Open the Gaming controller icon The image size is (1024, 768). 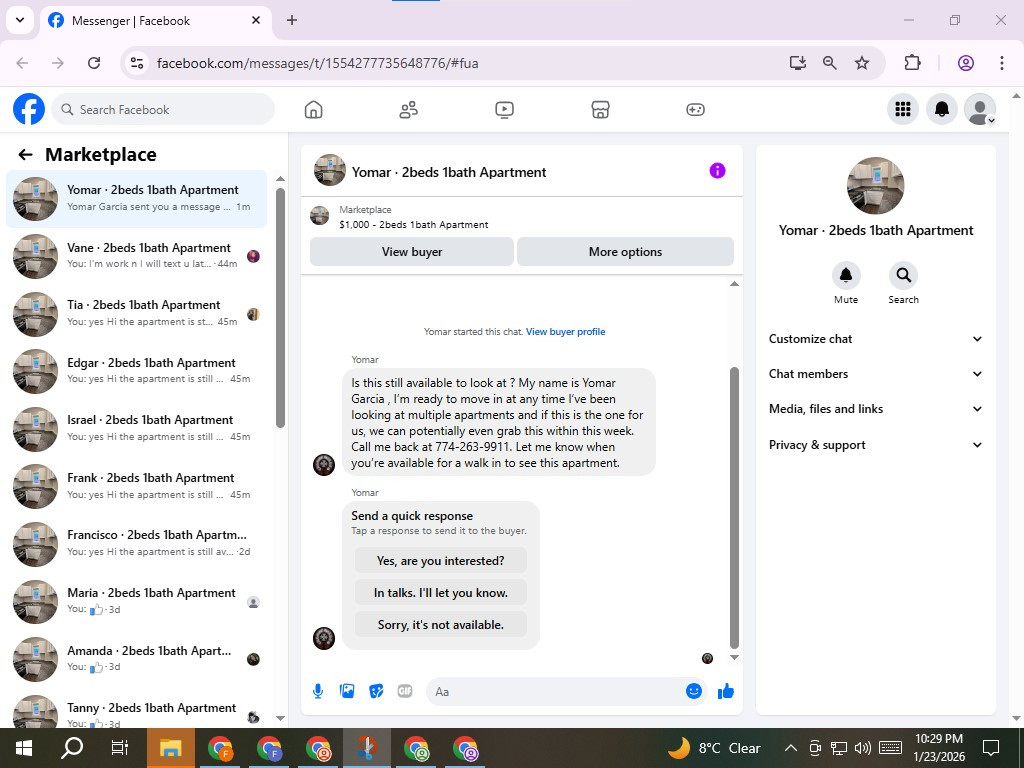tap(695, 110)
